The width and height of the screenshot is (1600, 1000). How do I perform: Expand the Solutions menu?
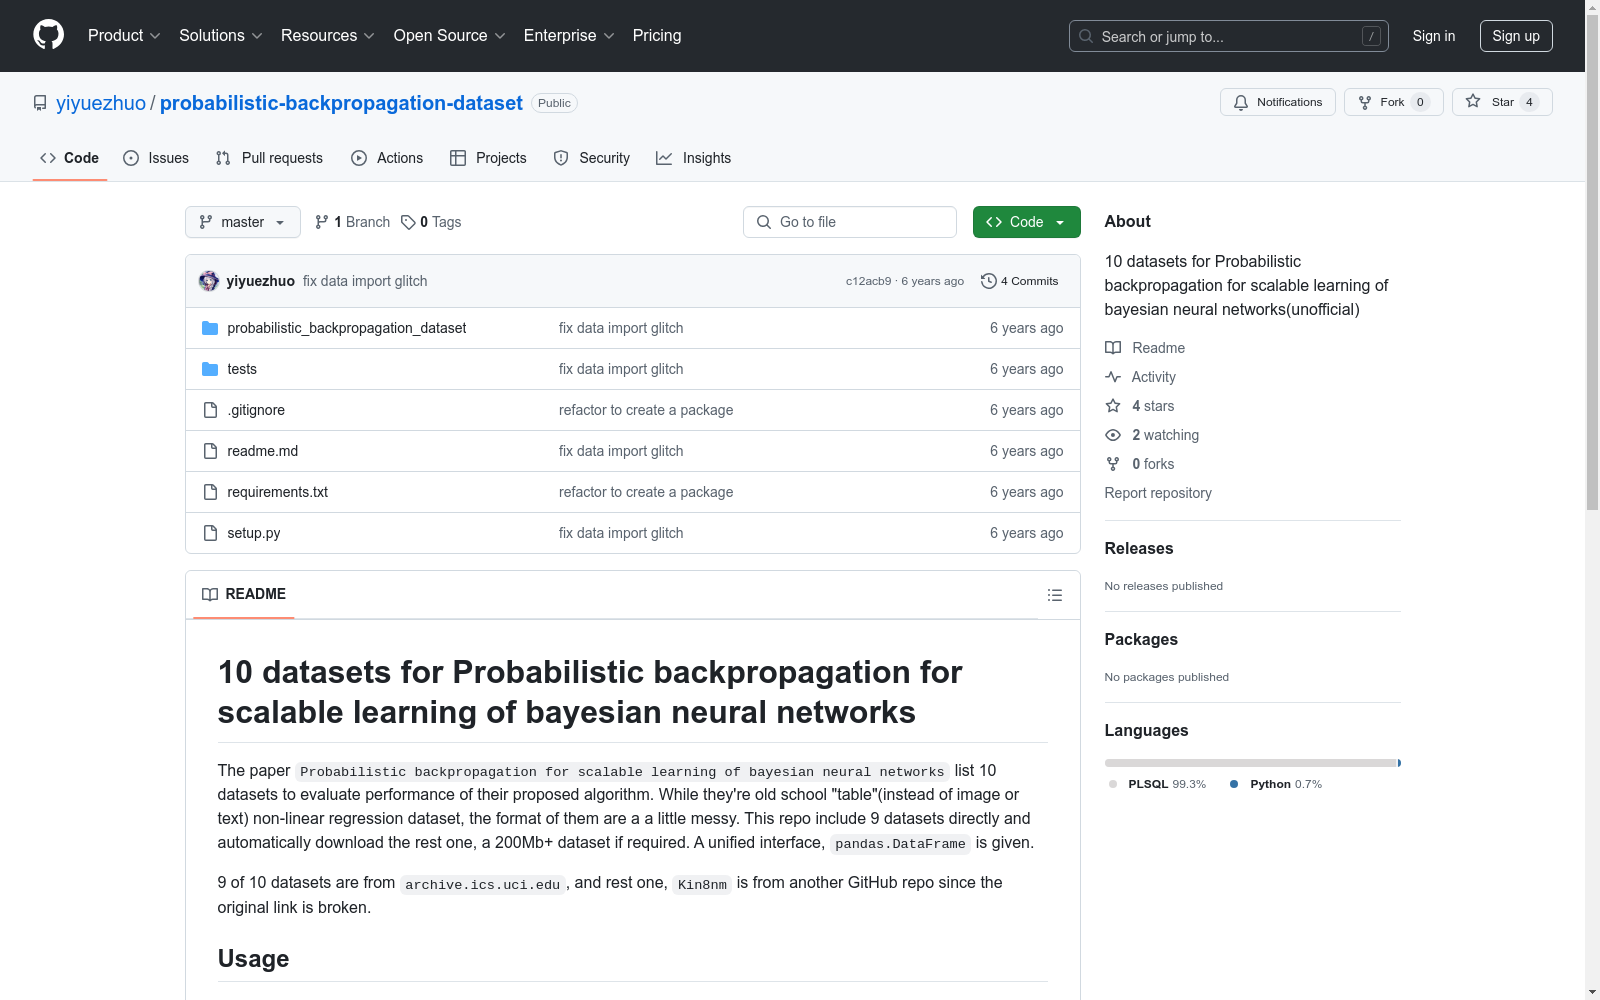(x=221, y=36)
